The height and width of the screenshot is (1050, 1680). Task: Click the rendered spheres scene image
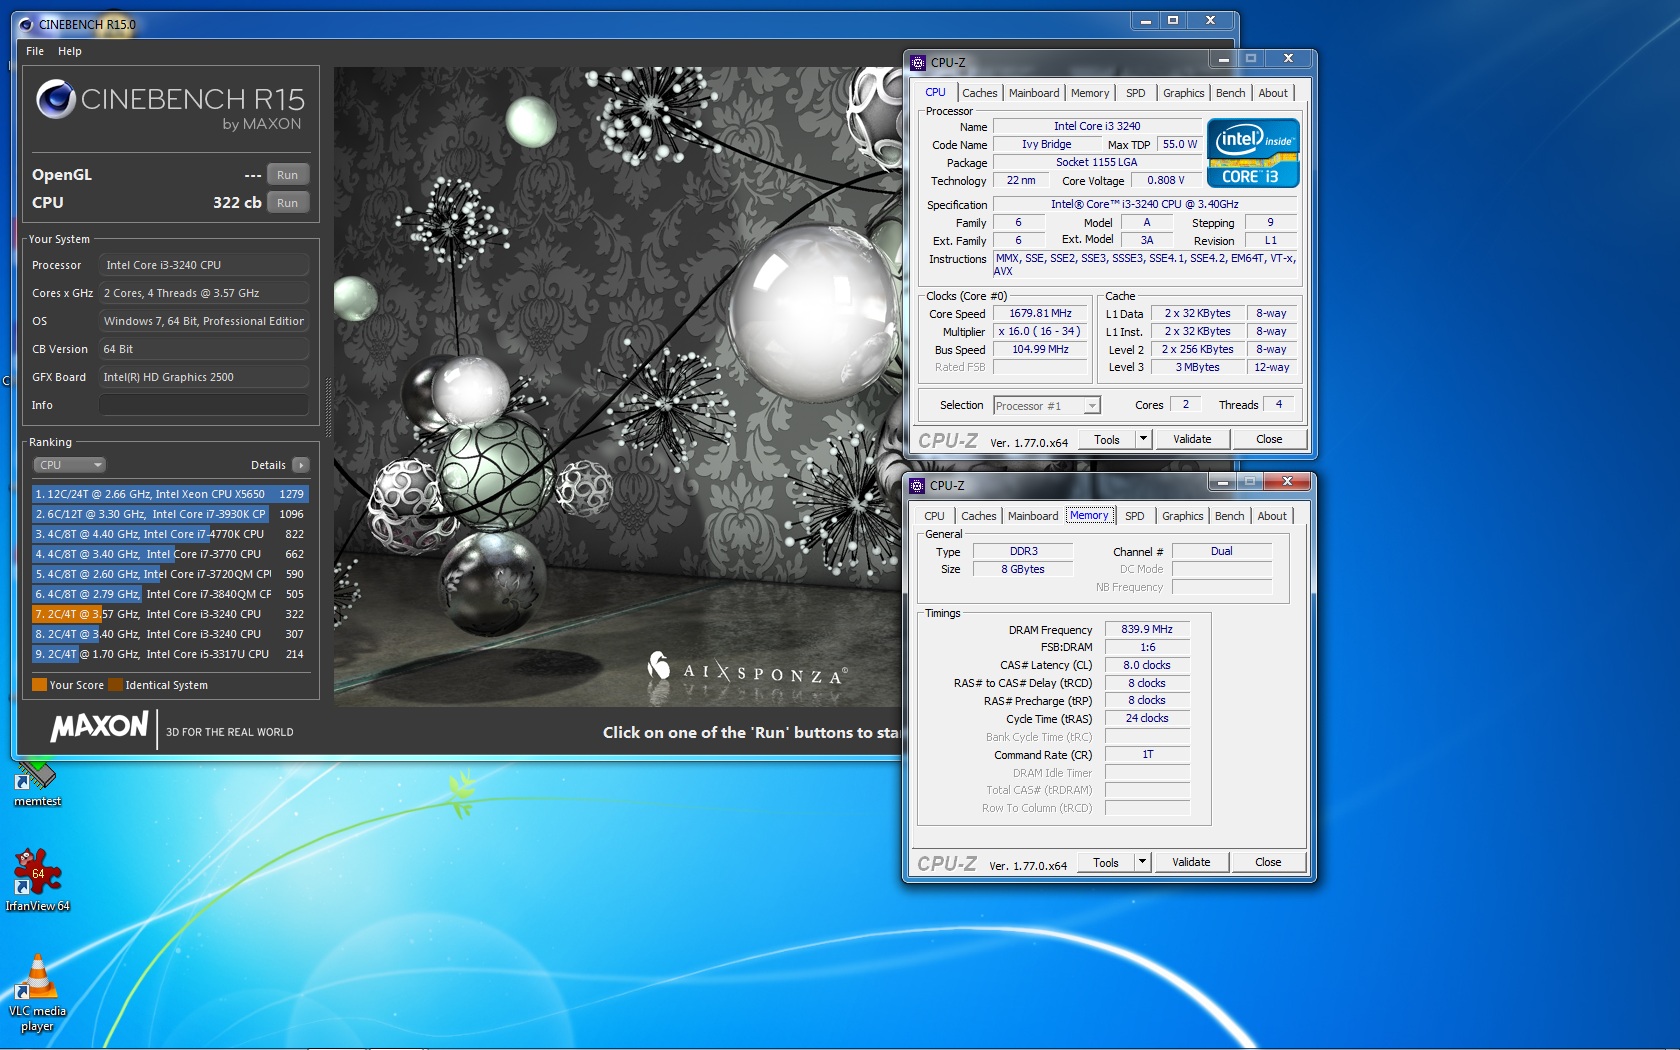pos(618,387)
